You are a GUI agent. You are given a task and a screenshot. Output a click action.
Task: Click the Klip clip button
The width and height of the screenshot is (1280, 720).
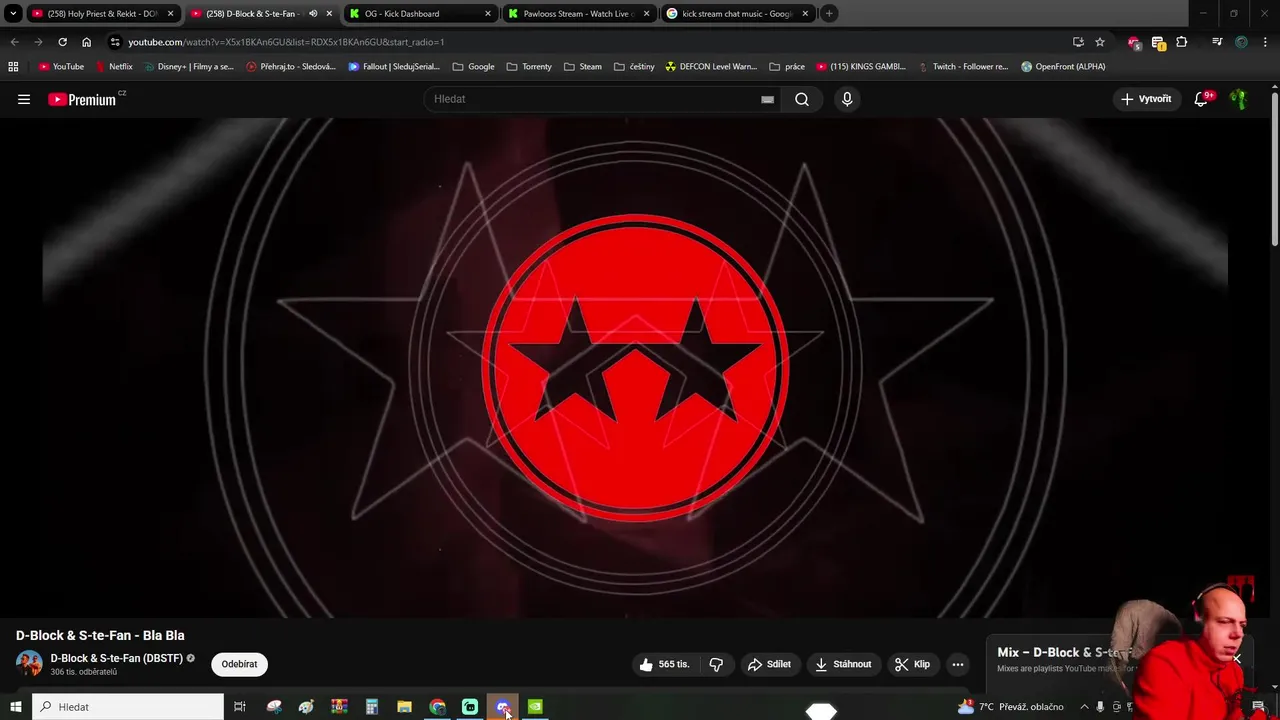click(912, 664)
